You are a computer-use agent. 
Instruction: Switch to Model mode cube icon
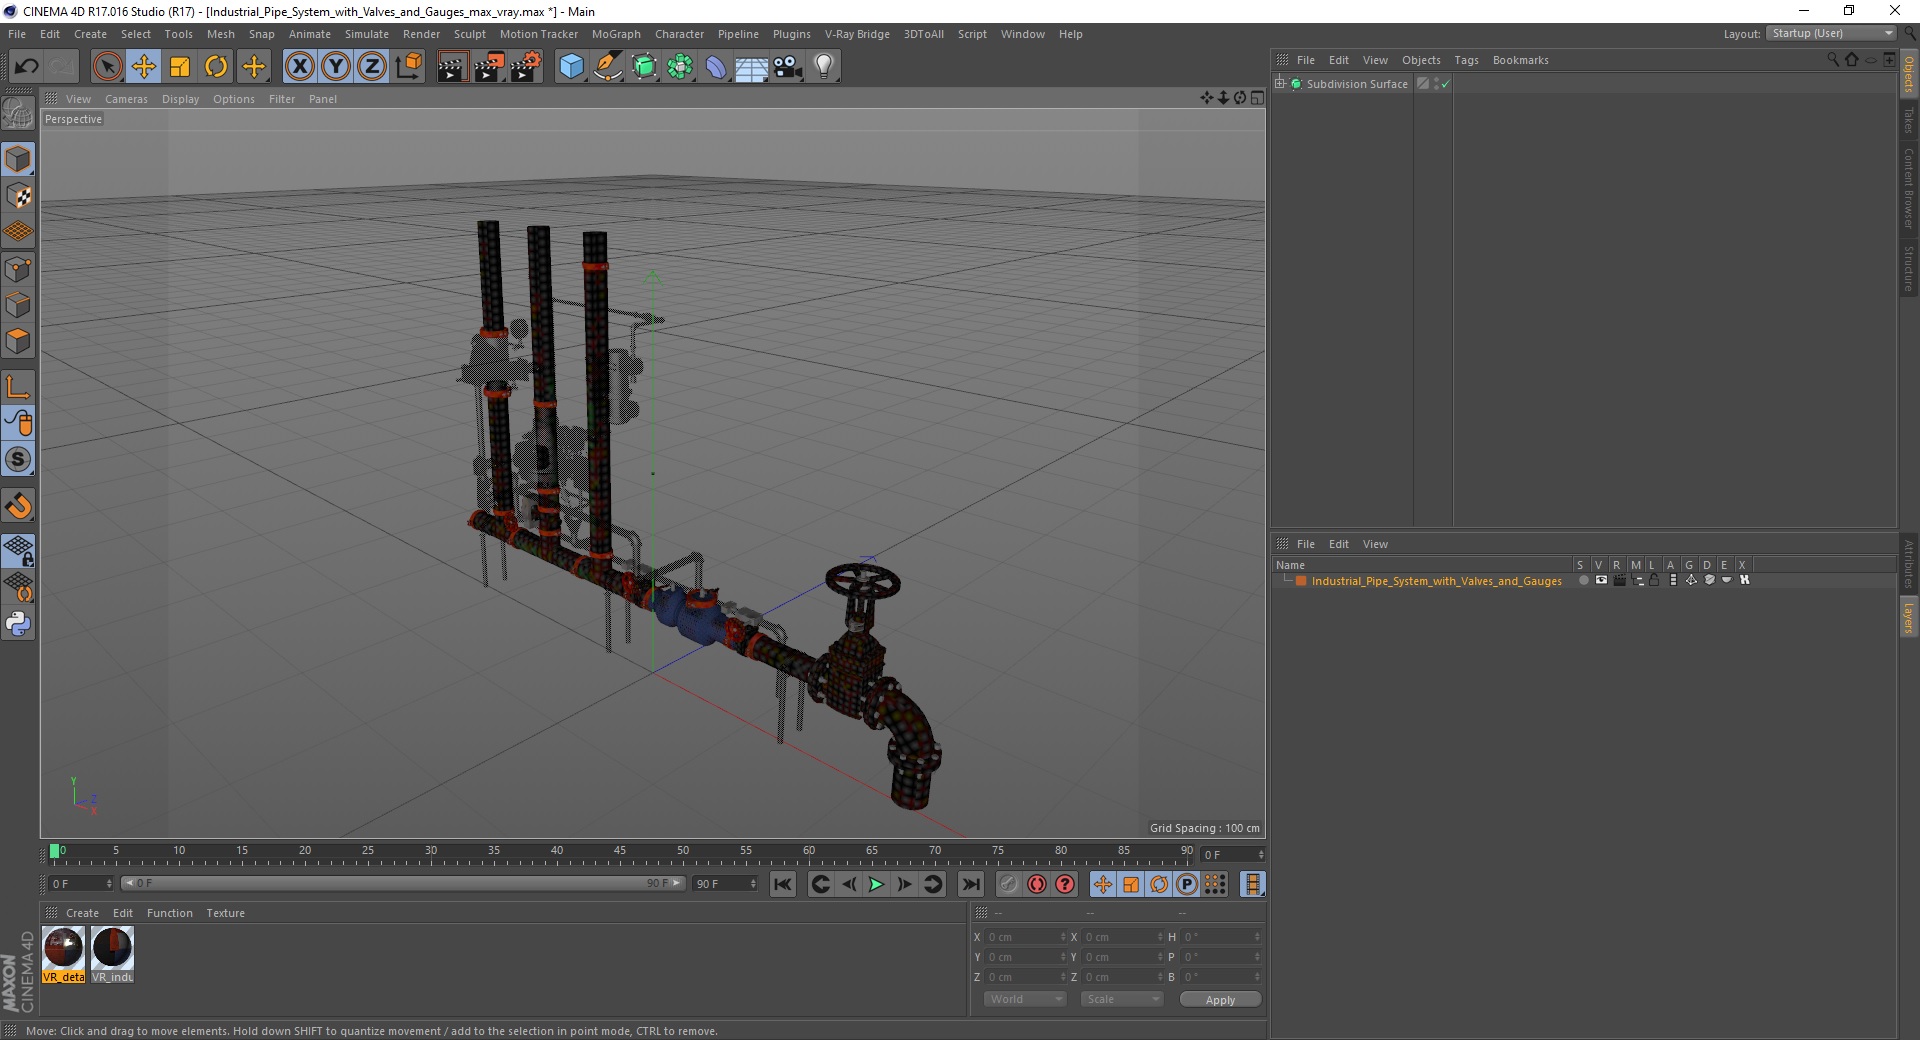[18, 160]
